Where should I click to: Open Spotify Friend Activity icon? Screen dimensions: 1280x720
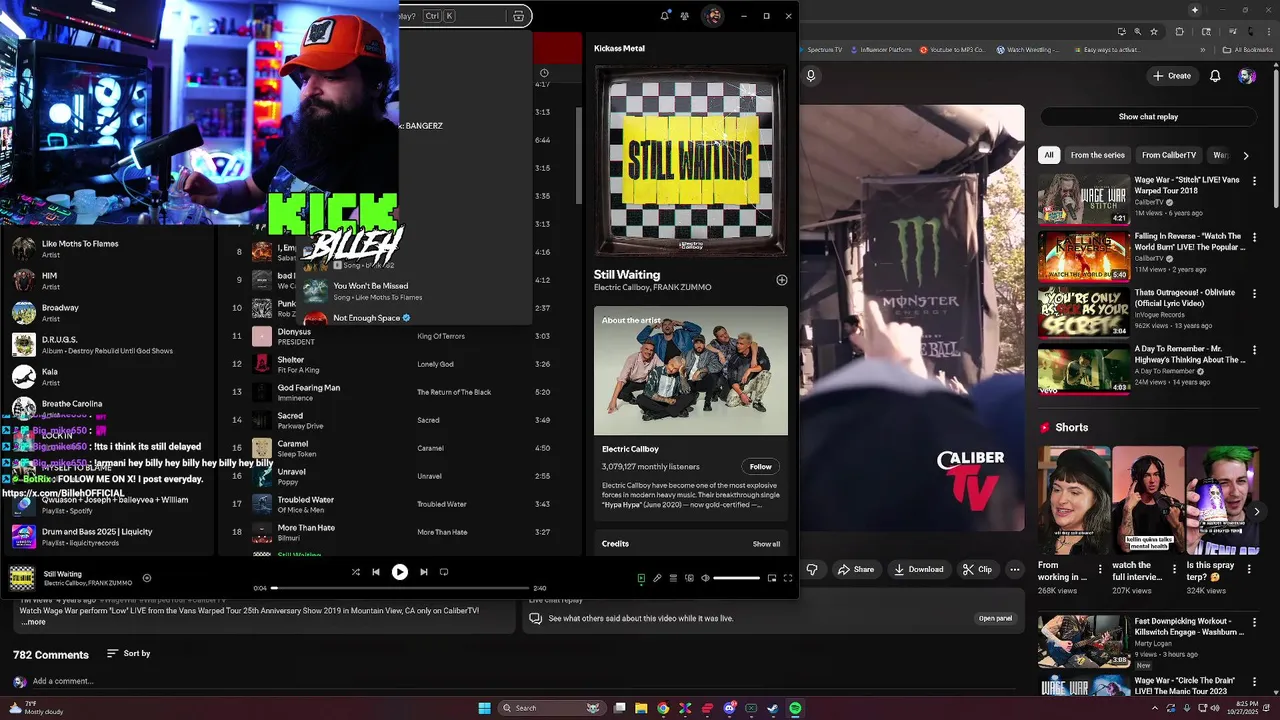pos(685,16)
